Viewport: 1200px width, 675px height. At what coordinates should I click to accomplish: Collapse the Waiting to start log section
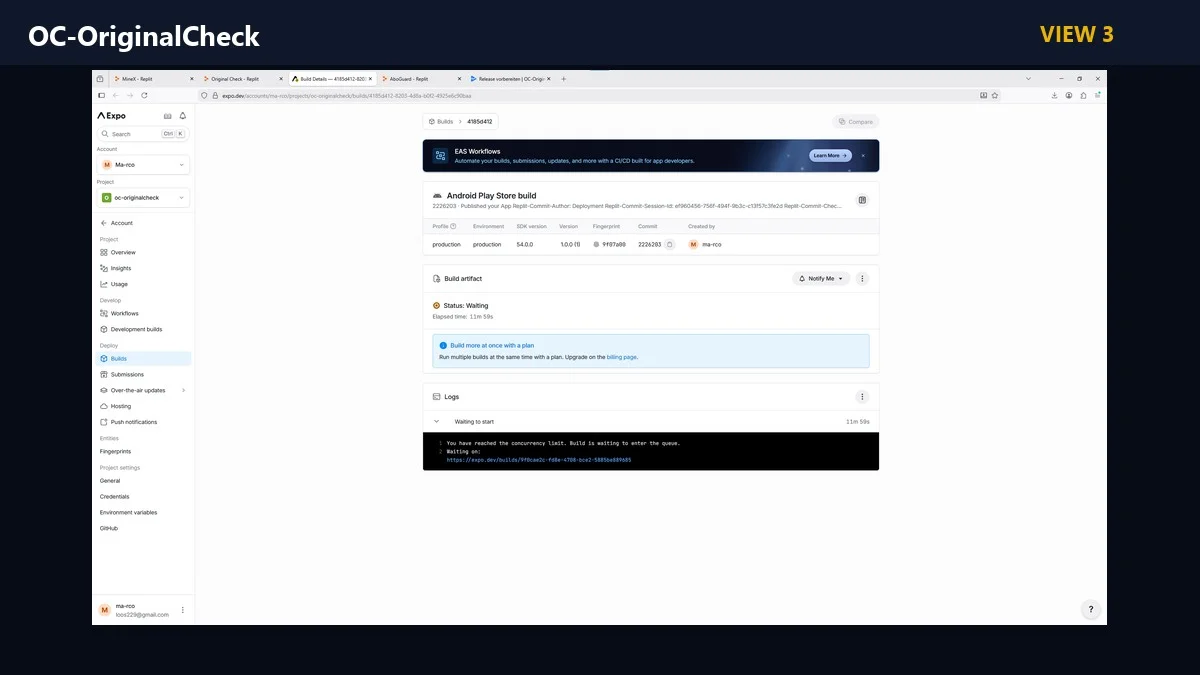437,422
